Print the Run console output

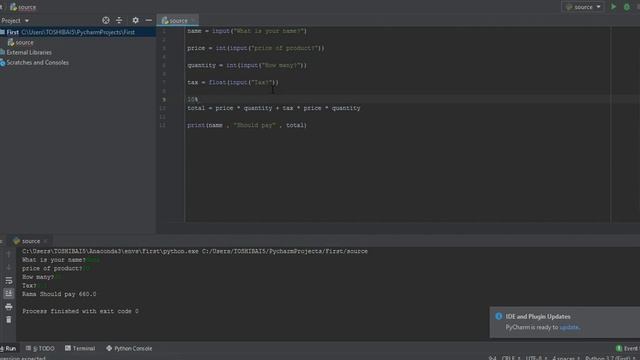pos(9,307)
